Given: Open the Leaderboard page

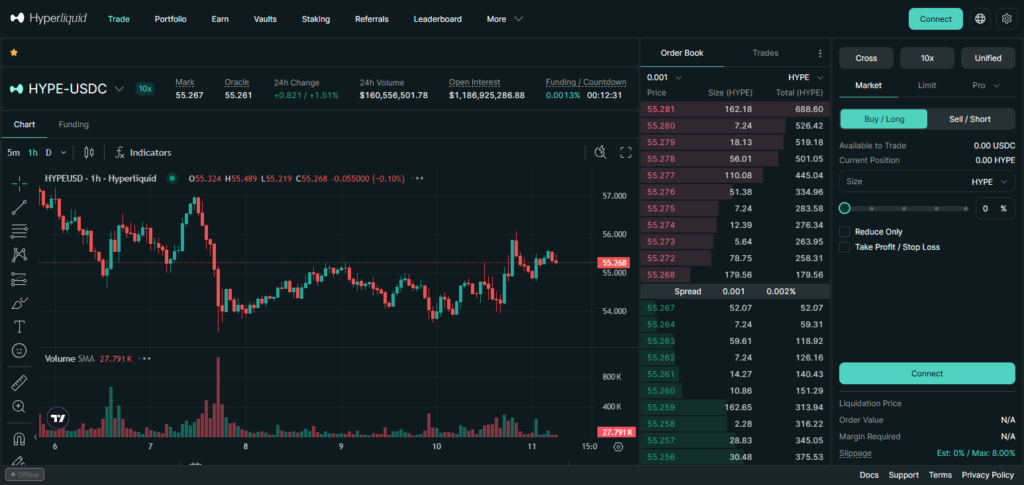Looking at the screenshot, I should coord(438,19).
